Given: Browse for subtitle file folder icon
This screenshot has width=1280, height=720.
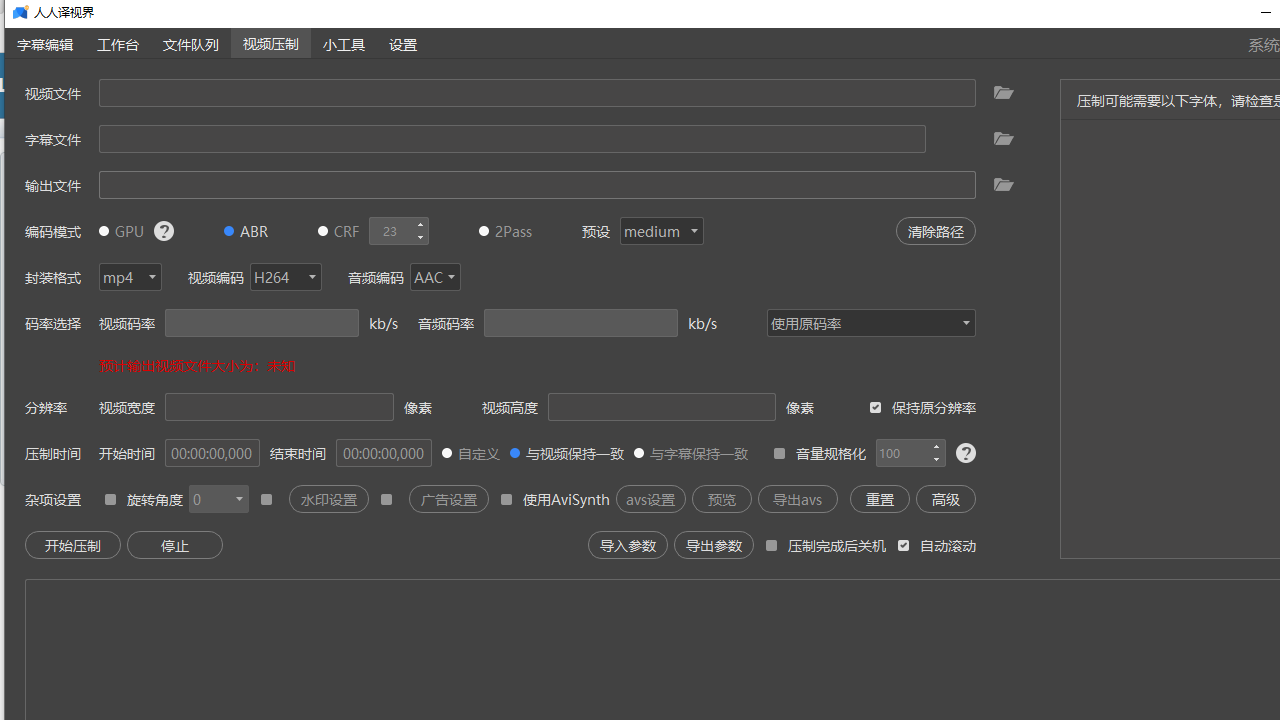Looking at the screenshot, I should (1004, 139).
